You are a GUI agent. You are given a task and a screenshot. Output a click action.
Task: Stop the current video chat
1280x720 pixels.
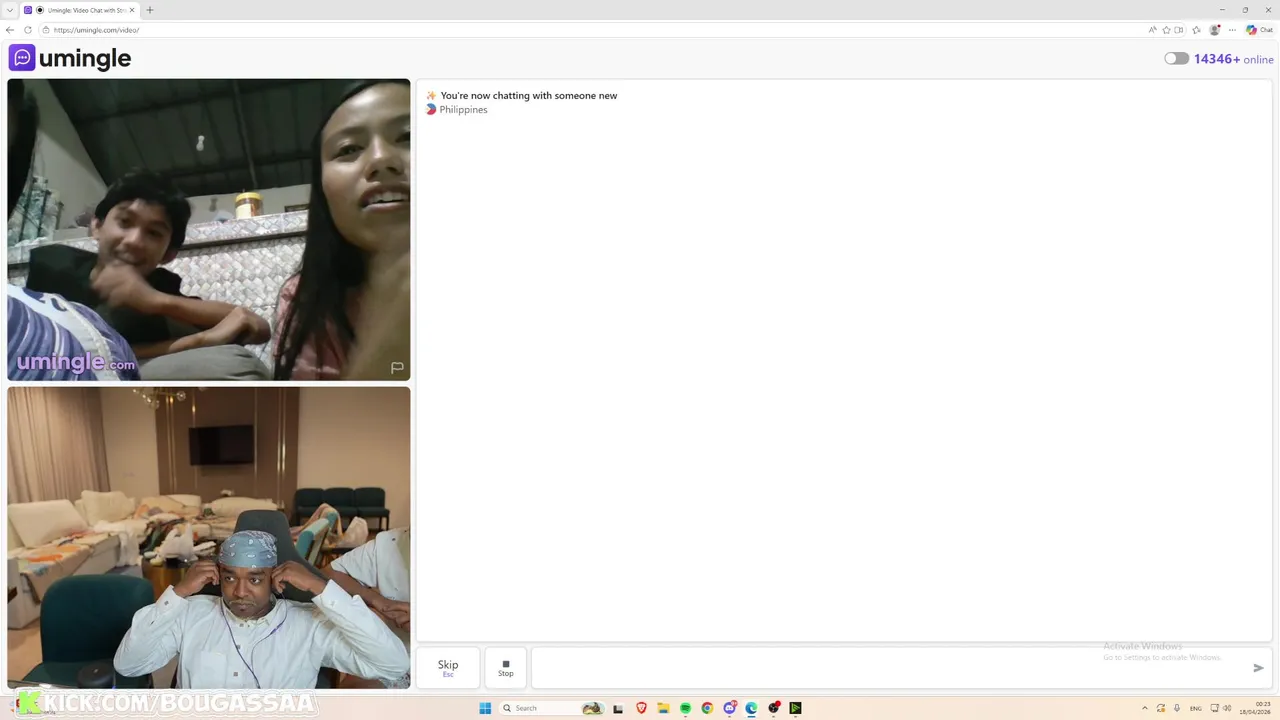(506, 668)
